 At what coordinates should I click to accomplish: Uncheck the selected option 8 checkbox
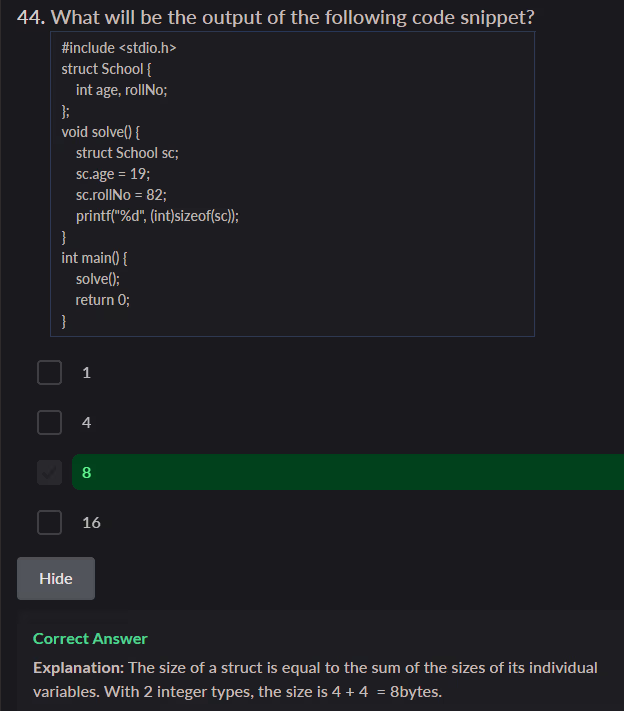(50, 472)
